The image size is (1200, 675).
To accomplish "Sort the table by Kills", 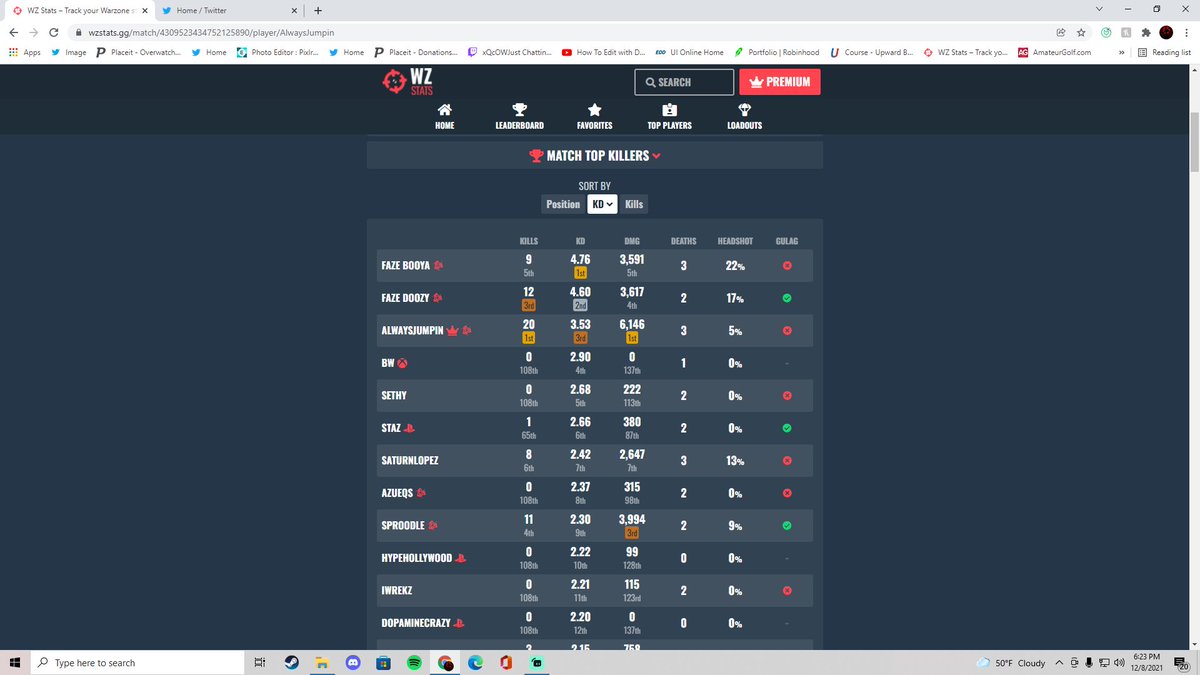I will (633, 204).
